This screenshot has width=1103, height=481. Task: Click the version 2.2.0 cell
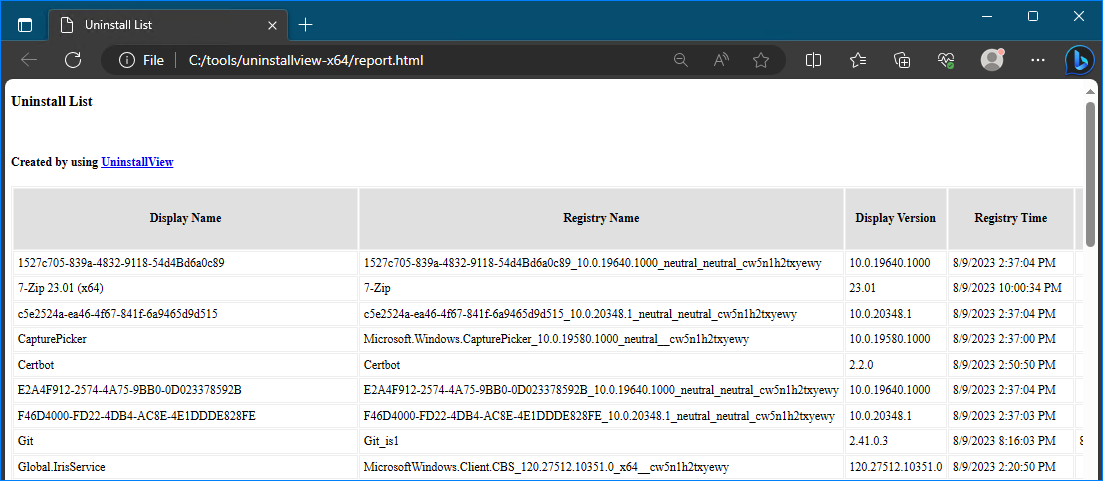click(x=895, y=365)
